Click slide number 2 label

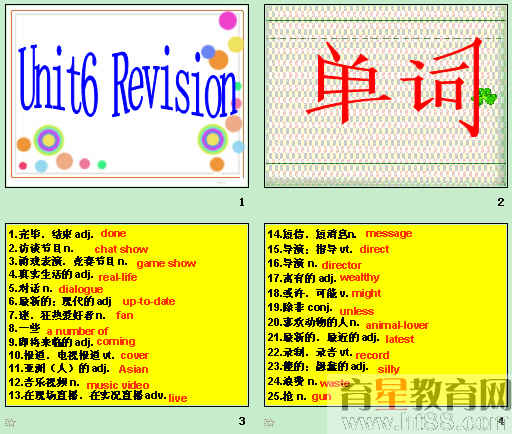pyautogui.click(x=501, y=202)
